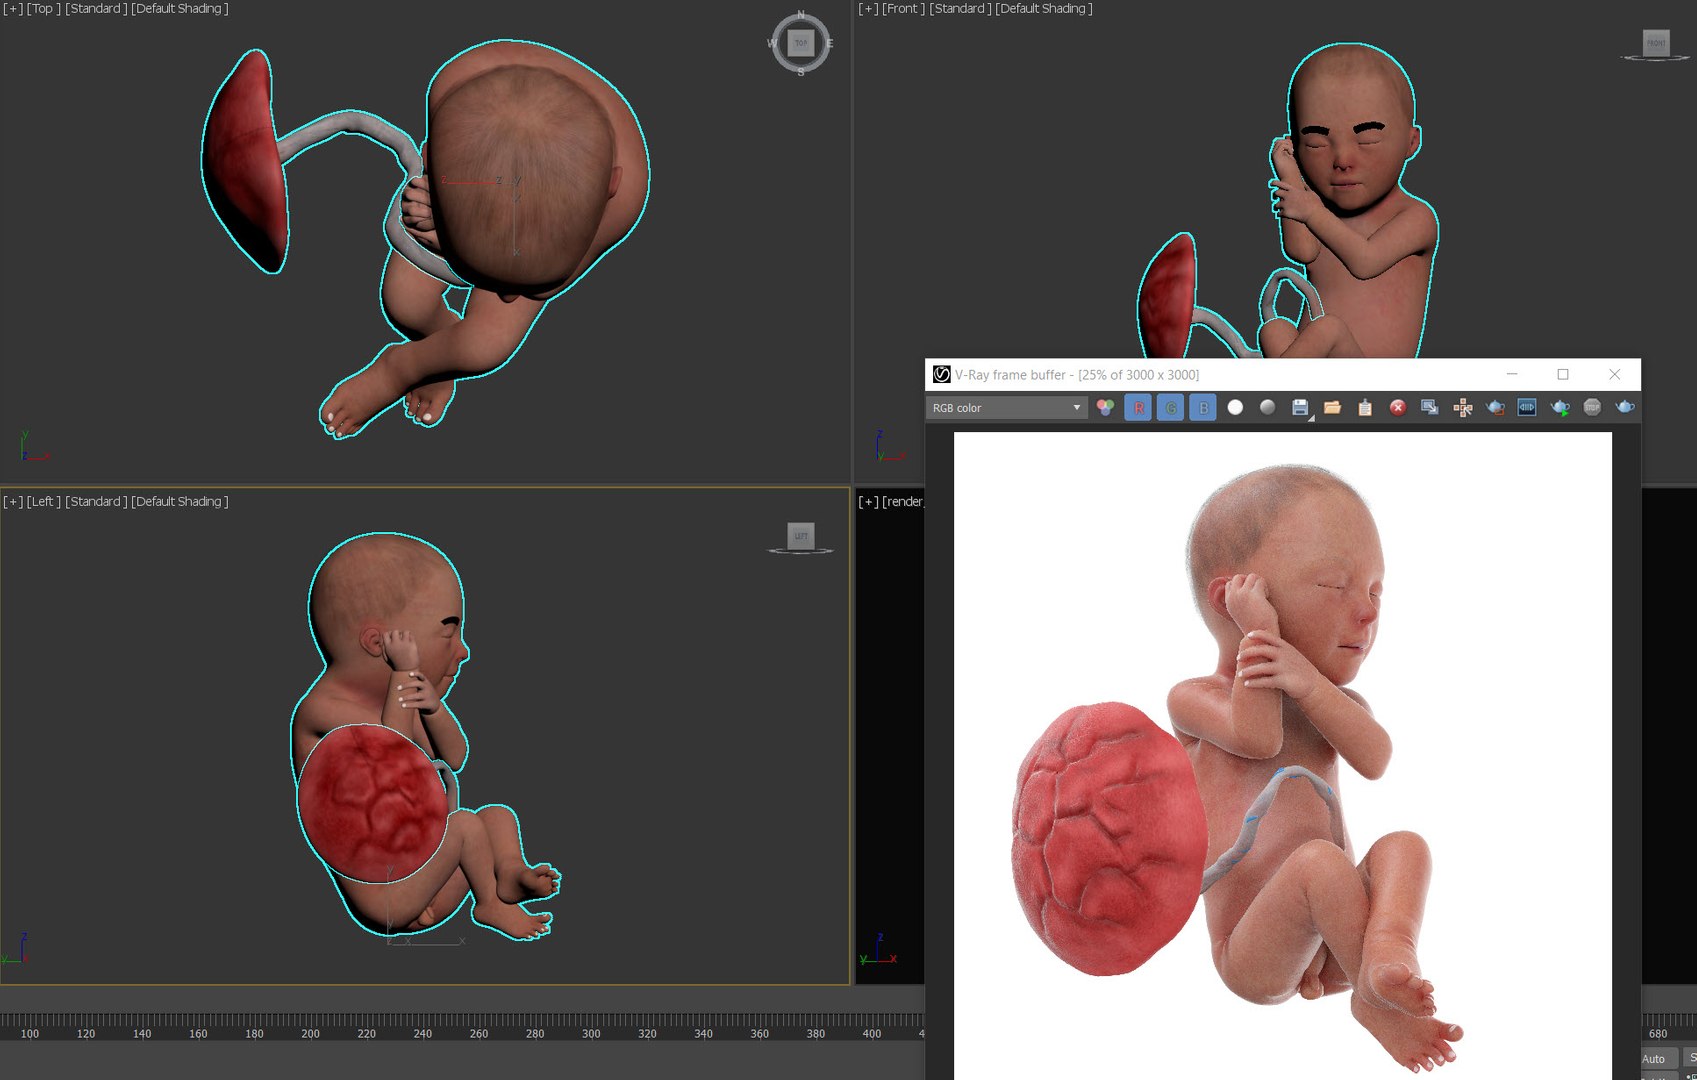Click the Top viewport ViewCube compass
The image size is (1697, 1080).
click(800, 43)
